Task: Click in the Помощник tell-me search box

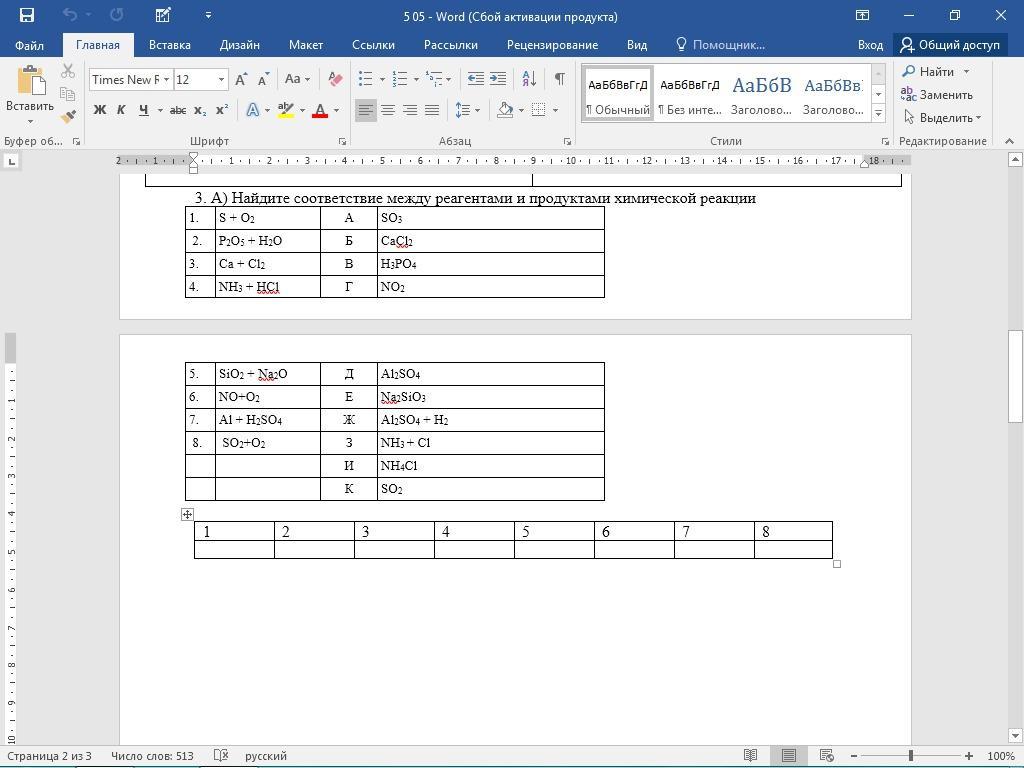Action: point(721,45)
